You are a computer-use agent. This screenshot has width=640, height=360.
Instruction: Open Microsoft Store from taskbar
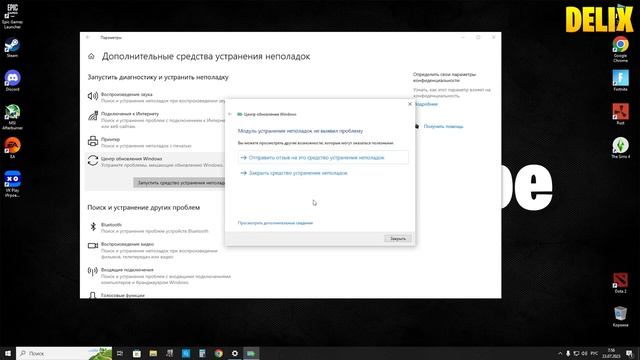[137, 353]
